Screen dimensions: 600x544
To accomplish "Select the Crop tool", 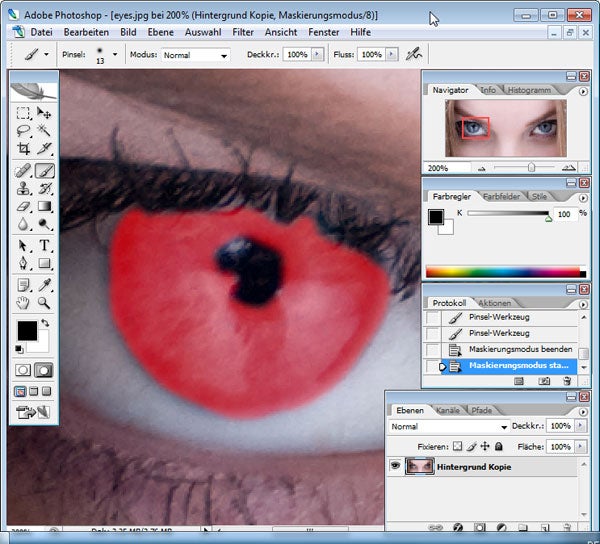I will (x=23, y=148).
